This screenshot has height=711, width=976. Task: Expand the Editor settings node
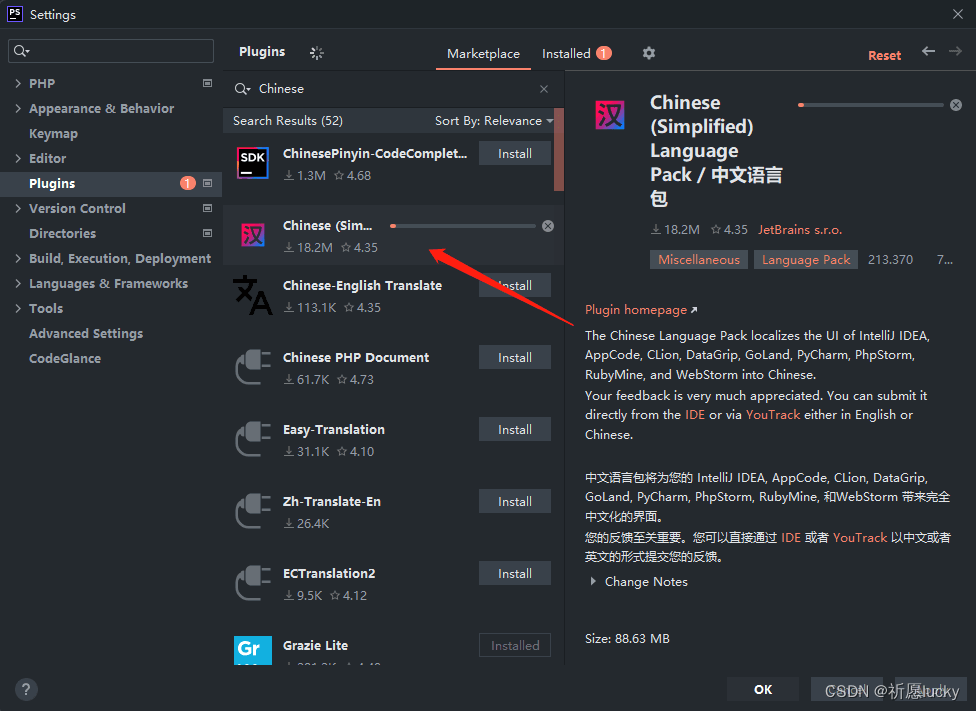click(18, 158)
